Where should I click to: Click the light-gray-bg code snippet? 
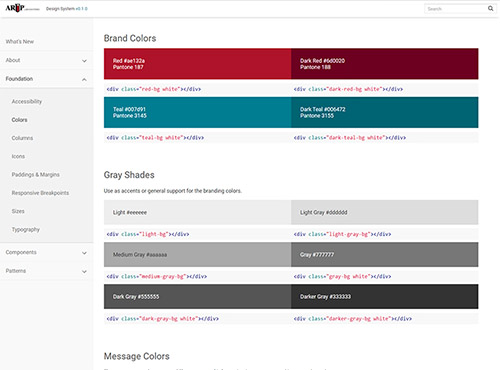coord(343,234)
